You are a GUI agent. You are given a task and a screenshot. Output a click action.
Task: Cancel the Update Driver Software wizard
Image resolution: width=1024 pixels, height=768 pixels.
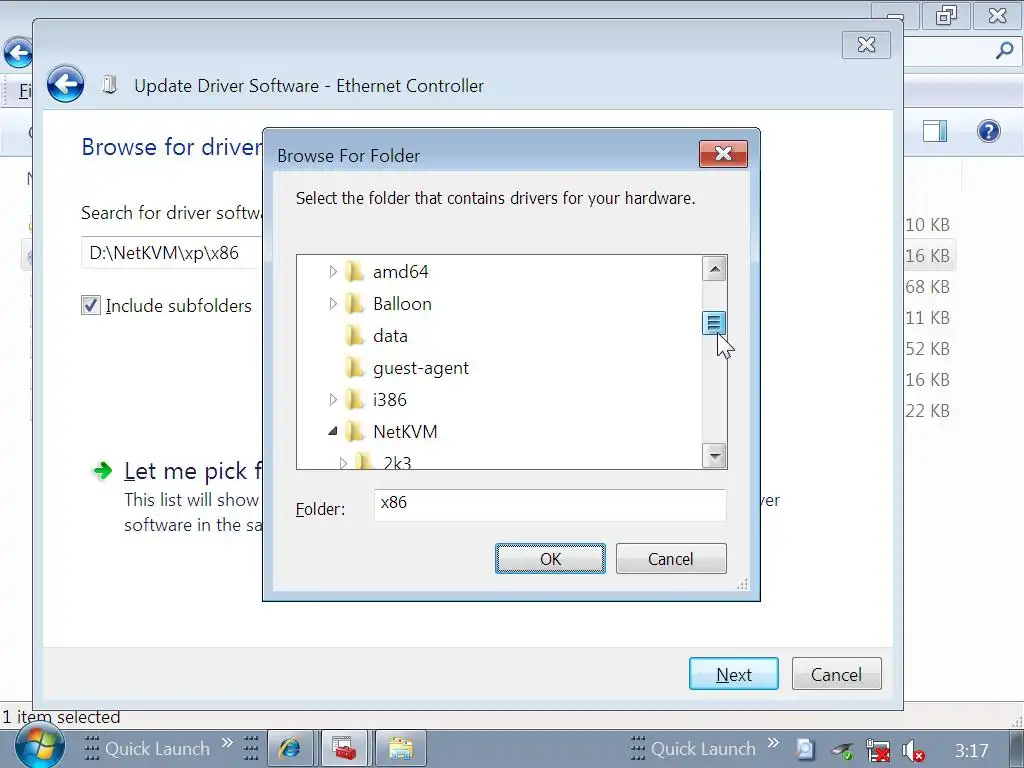[836, 674]
